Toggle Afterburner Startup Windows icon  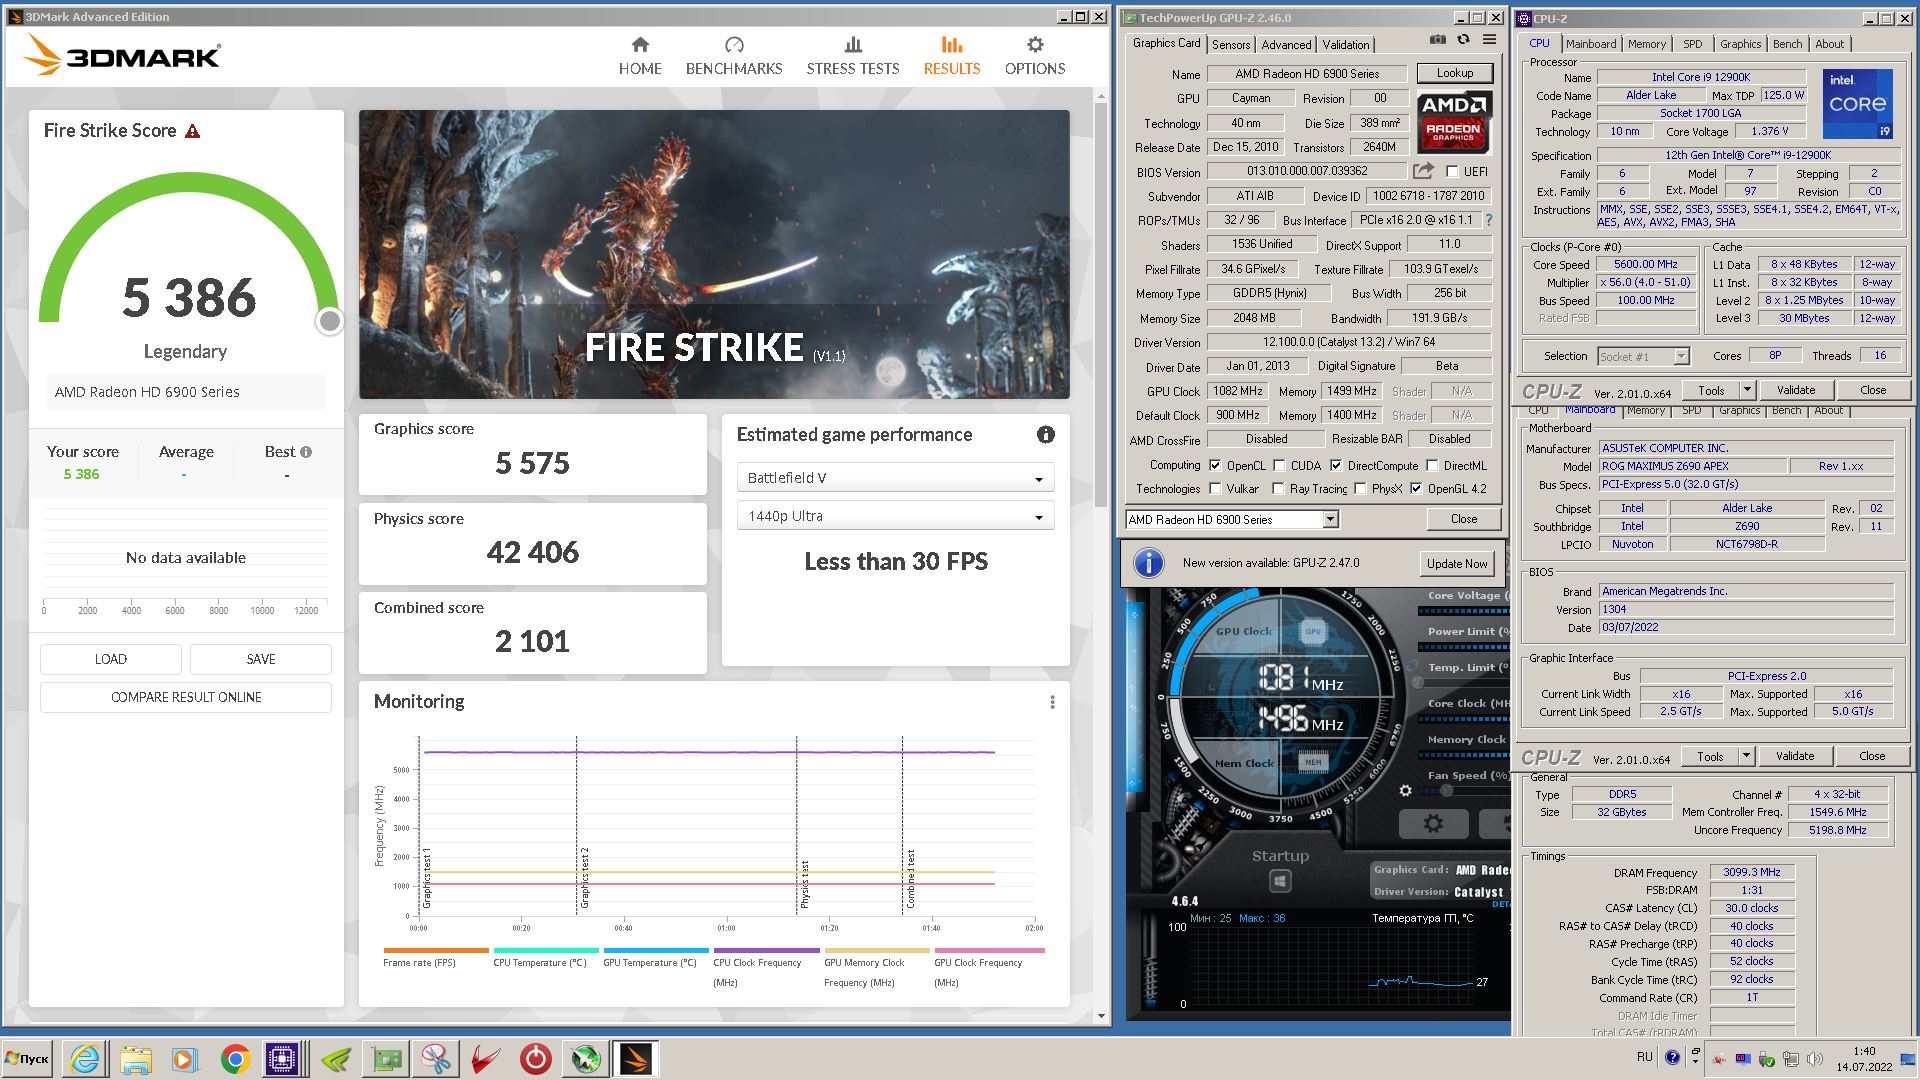(1280, 881)
